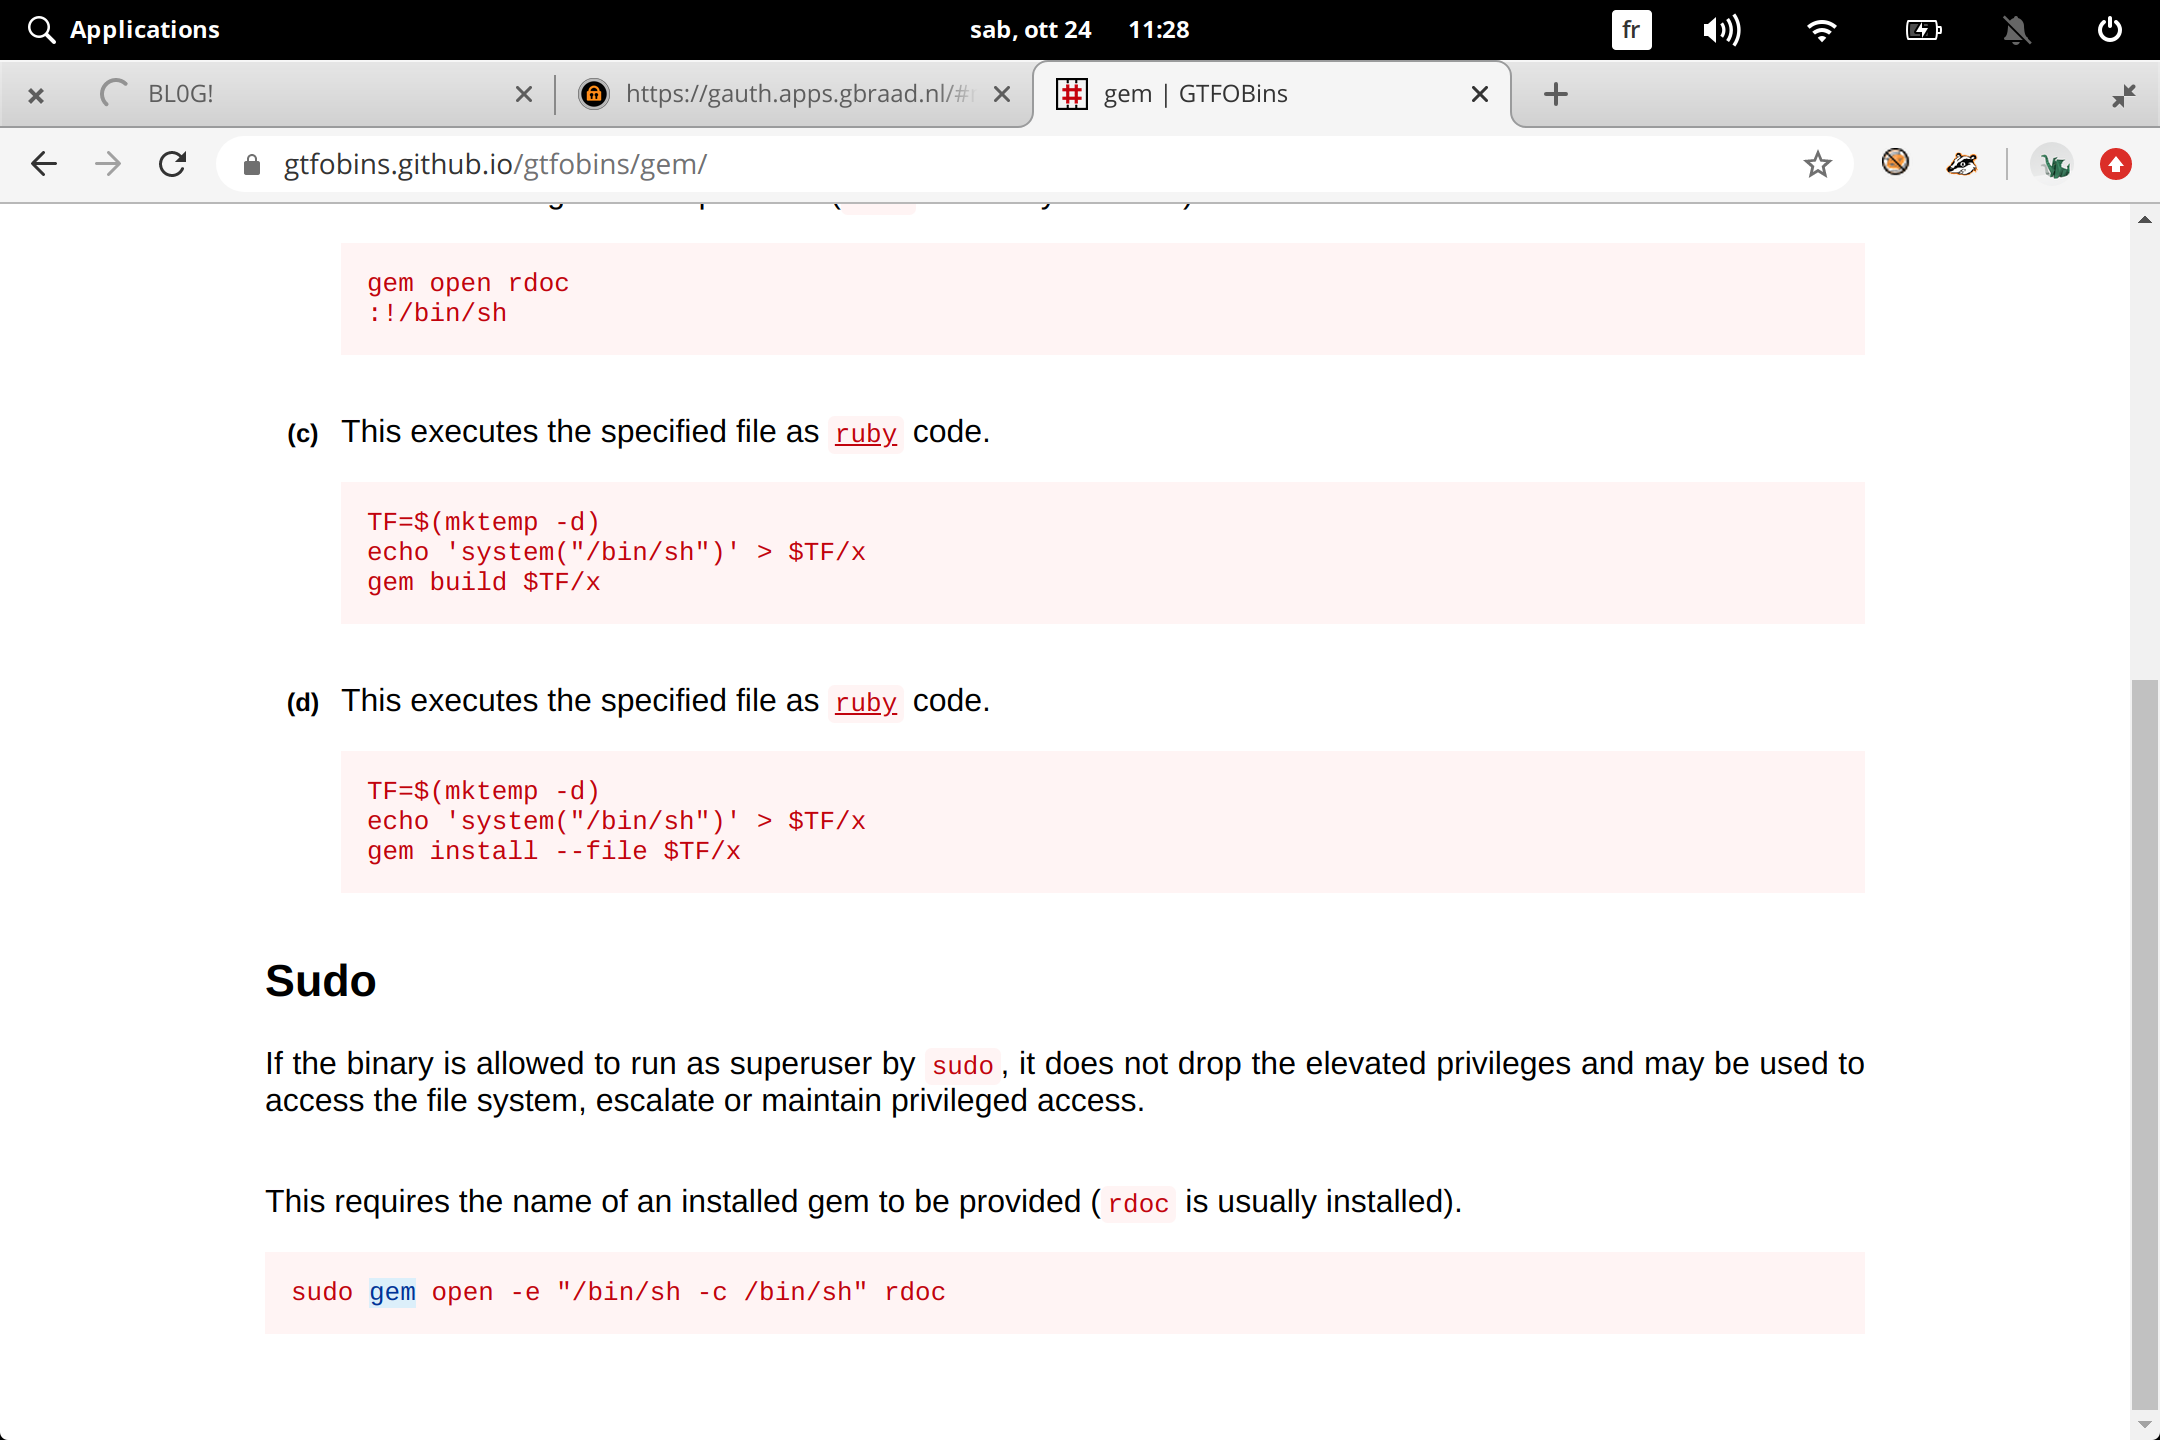Bookmark this page with the star icon

click(1817, 164)
